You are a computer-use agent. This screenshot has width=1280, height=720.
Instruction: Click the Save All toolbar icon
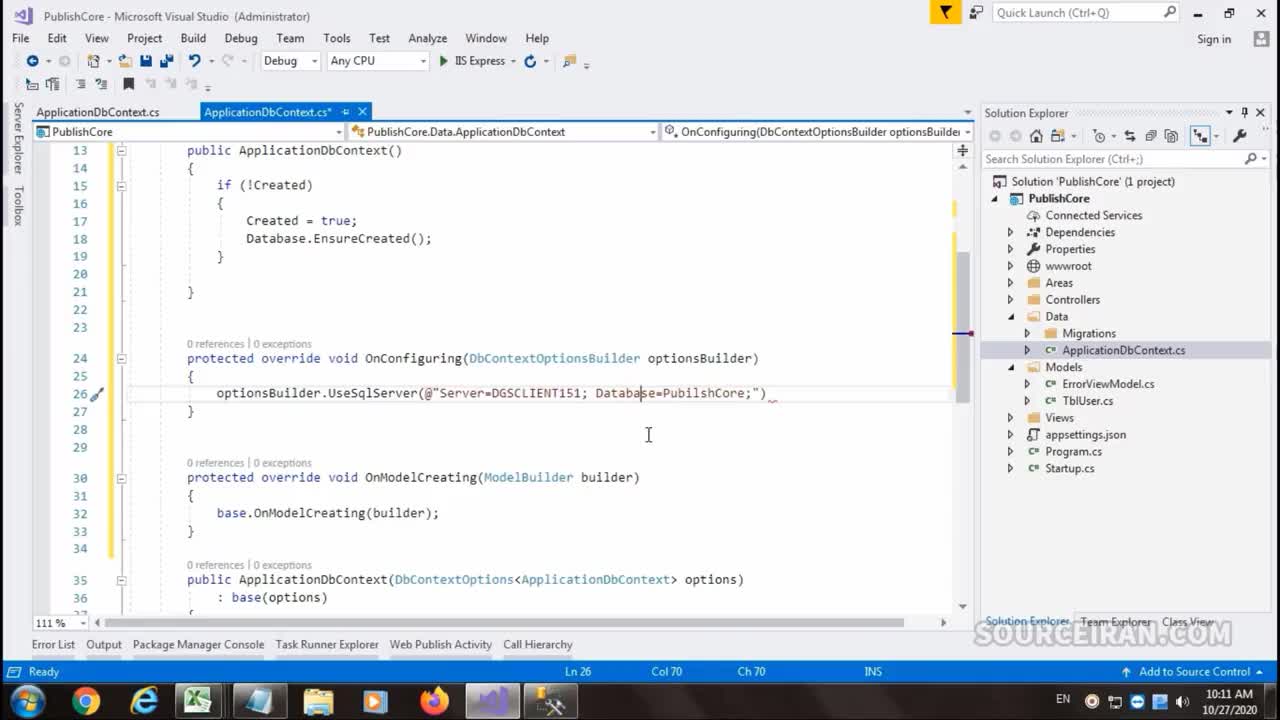(168, 61)
